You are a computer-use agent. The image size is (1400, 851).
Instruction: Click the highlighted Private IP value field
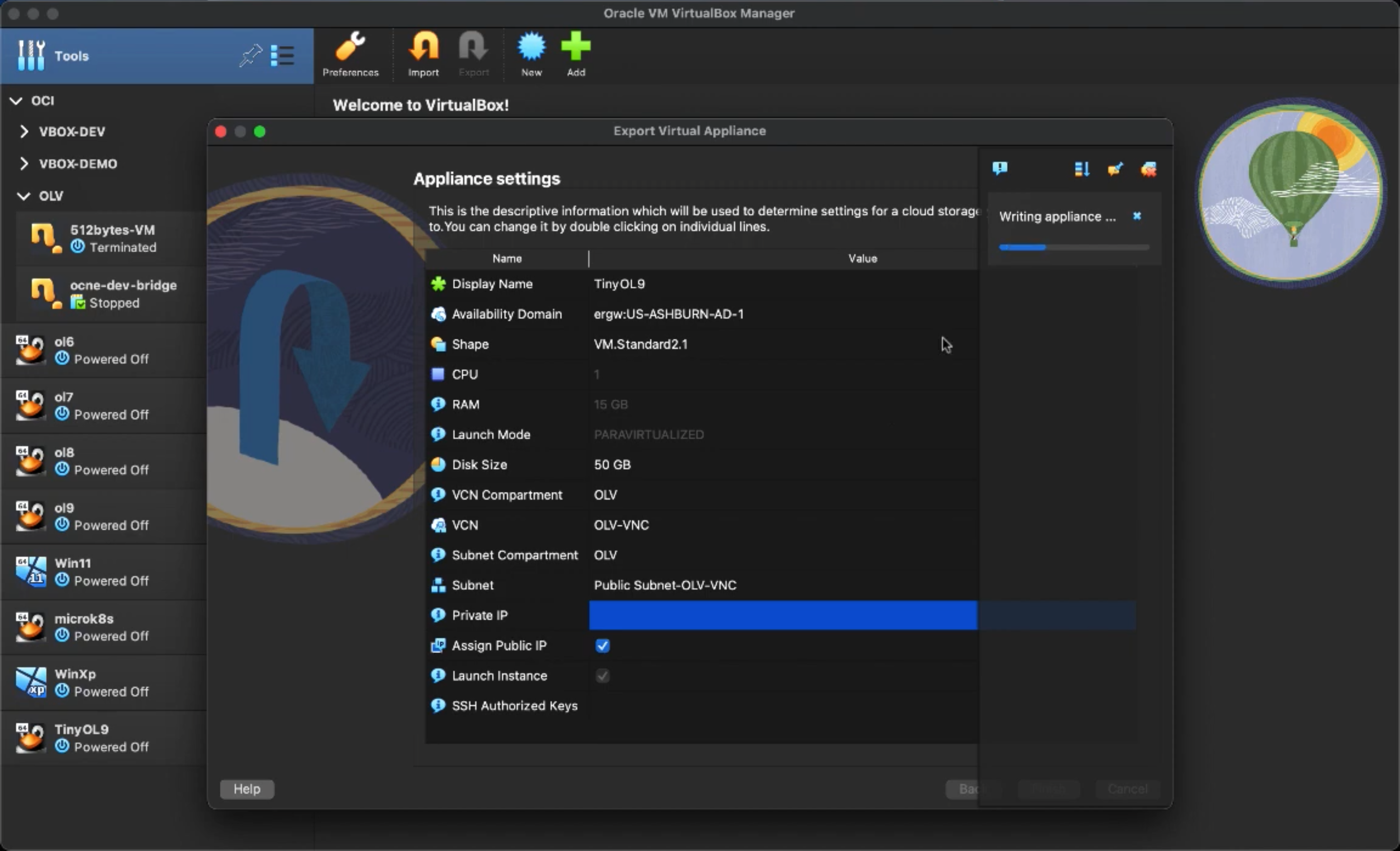tap(783, 615)
